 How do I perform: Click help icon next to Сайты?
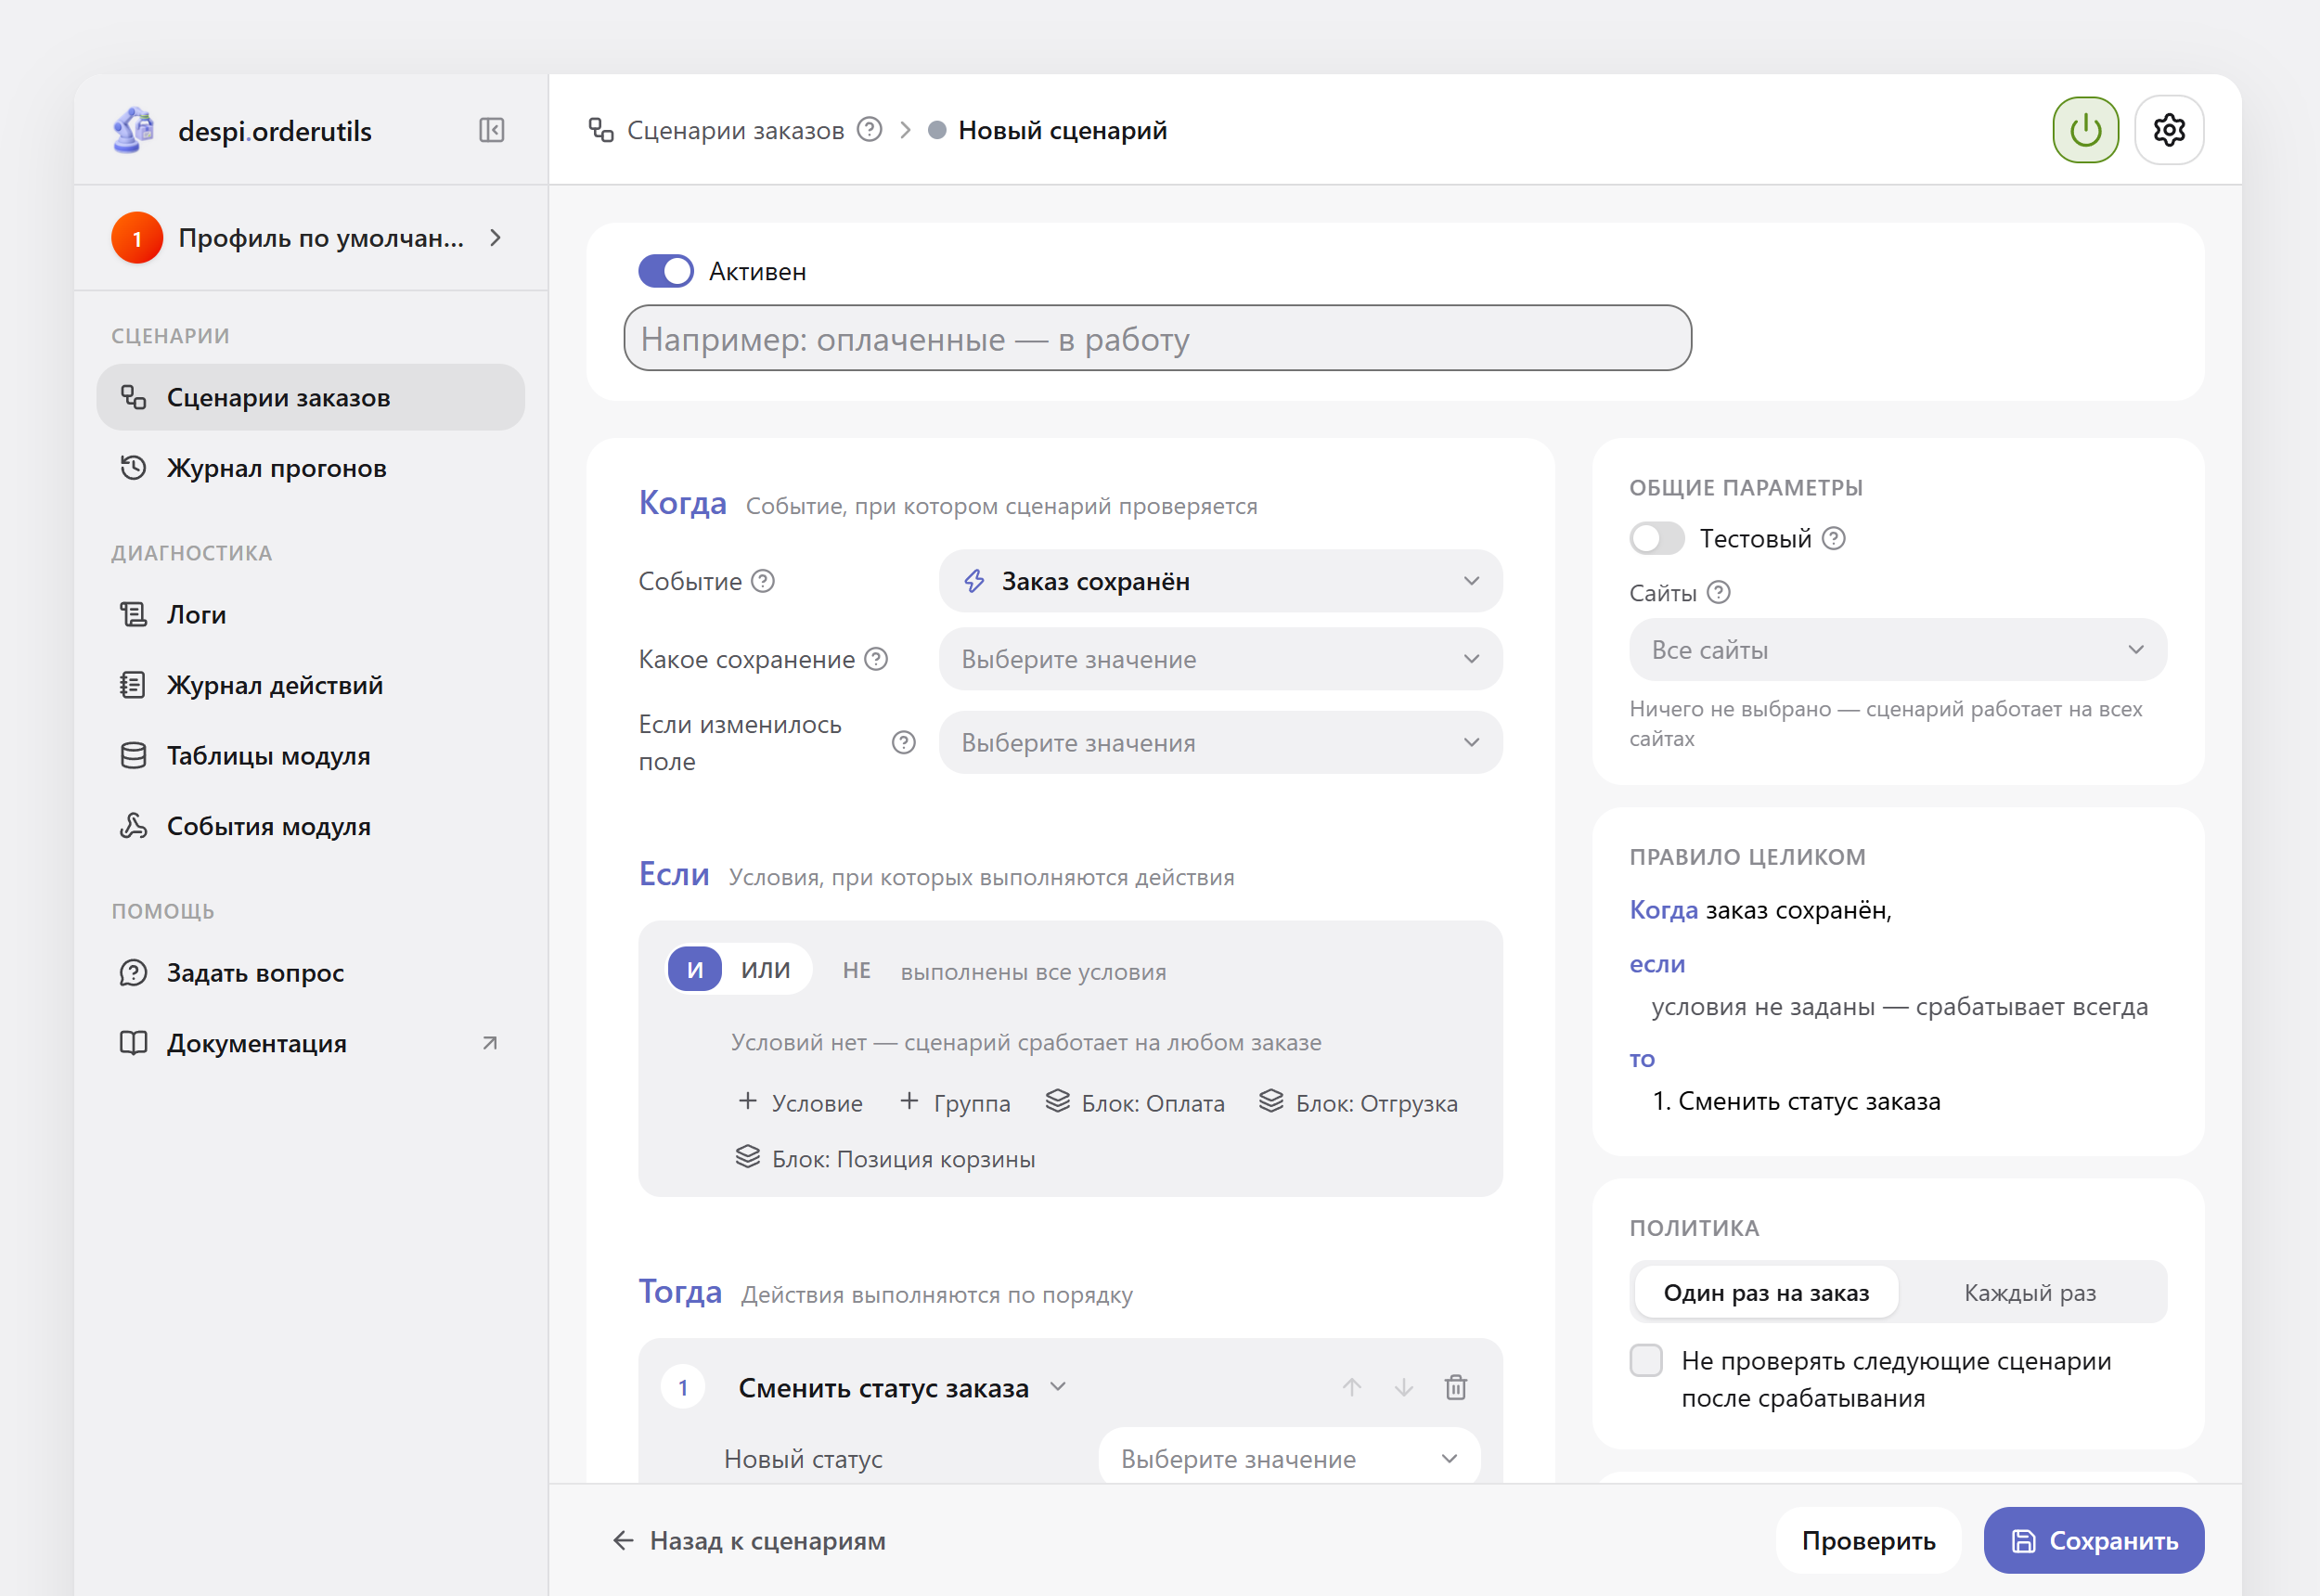point(1718,593)
